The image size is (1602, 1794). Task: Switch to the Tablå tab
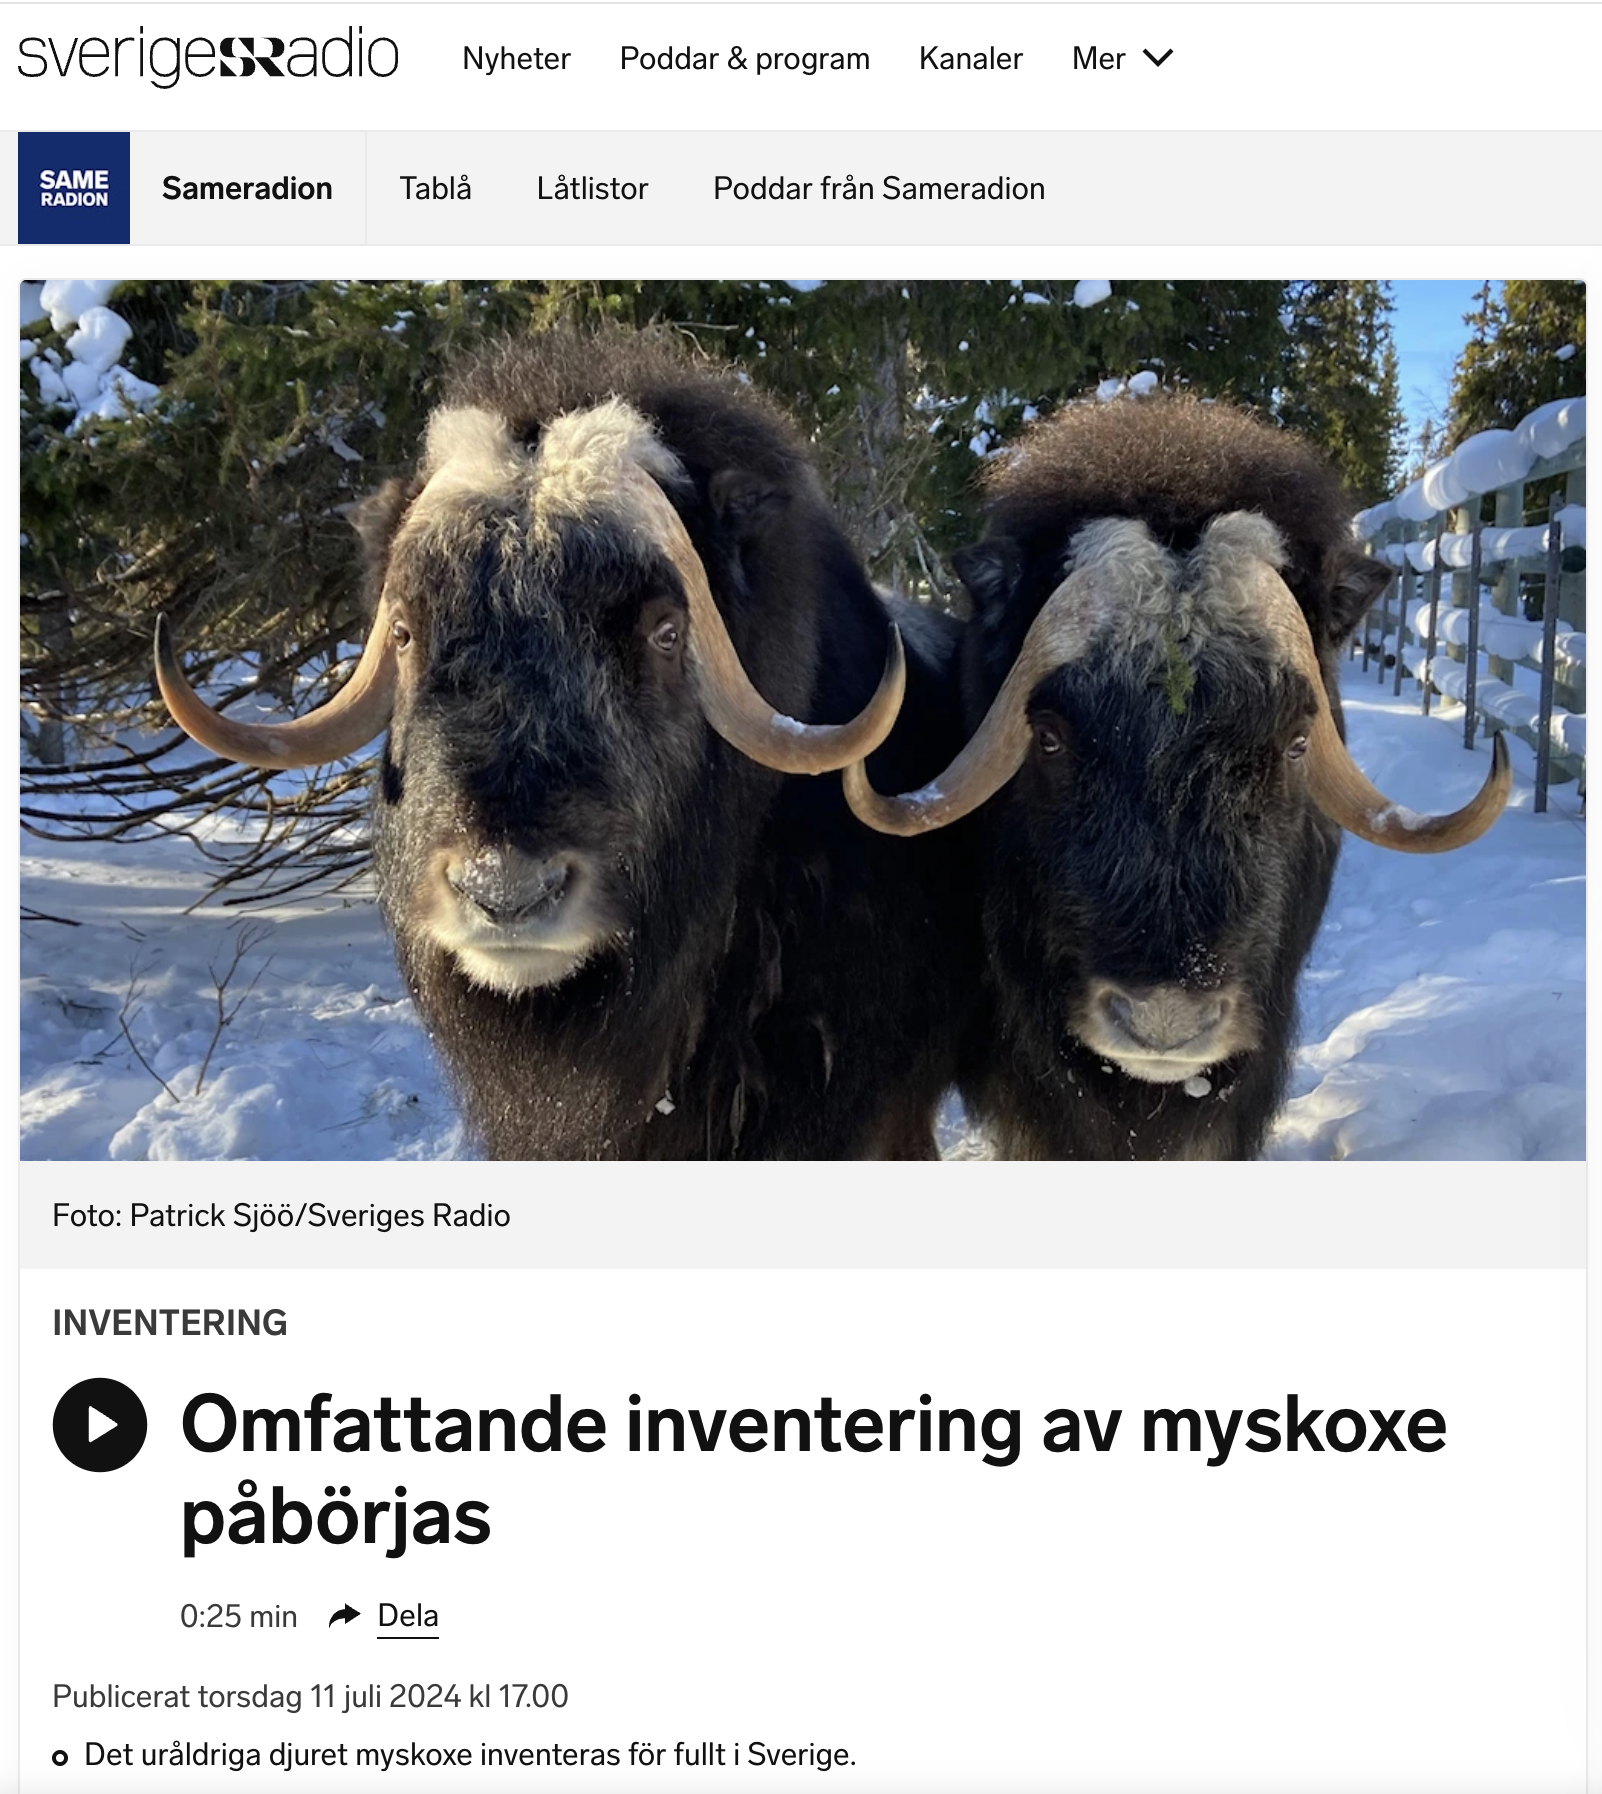click(435, 188)
